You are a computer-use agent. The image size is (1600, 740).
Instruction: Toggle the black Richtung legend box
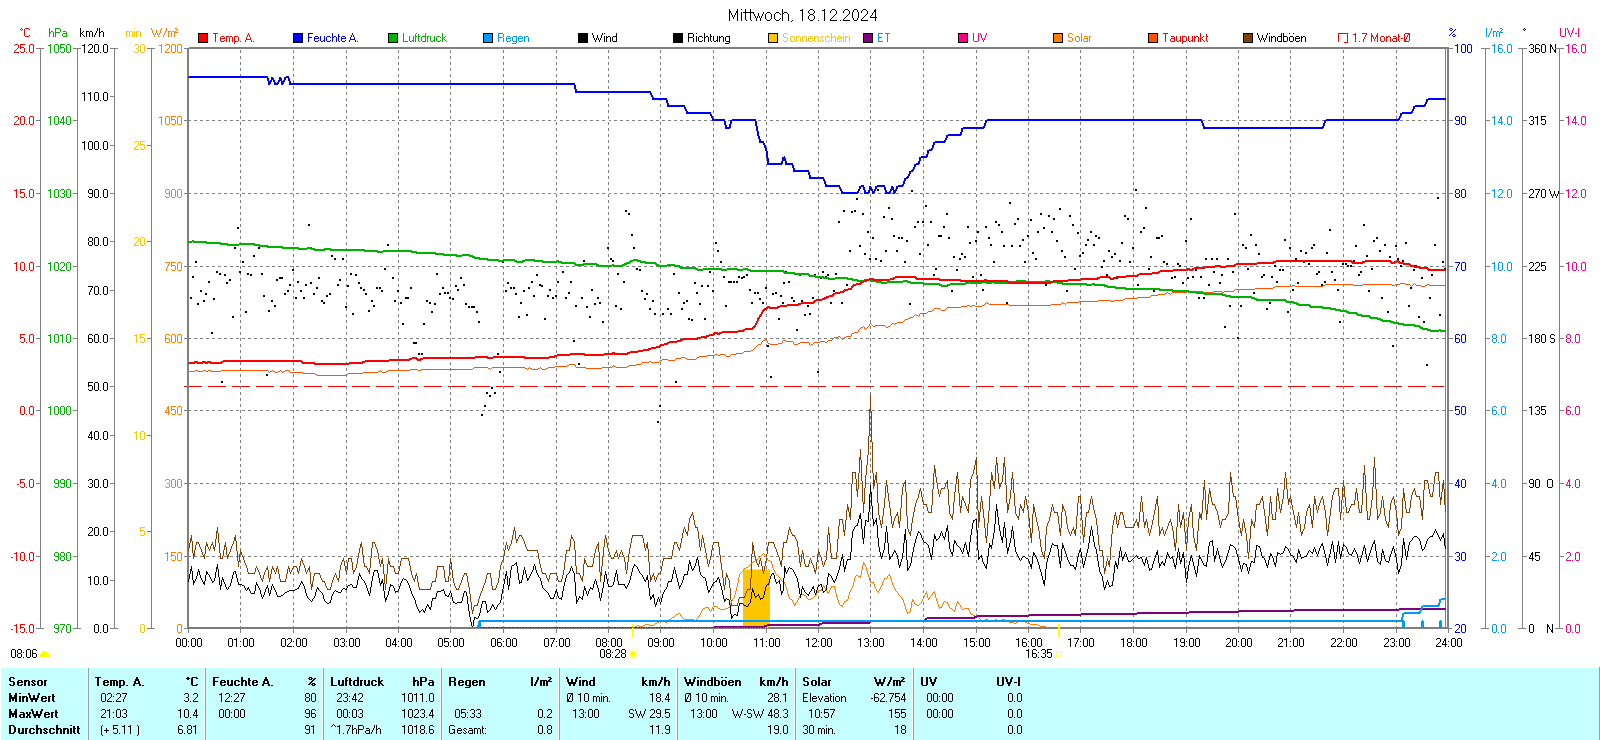[x=678, y=38]
